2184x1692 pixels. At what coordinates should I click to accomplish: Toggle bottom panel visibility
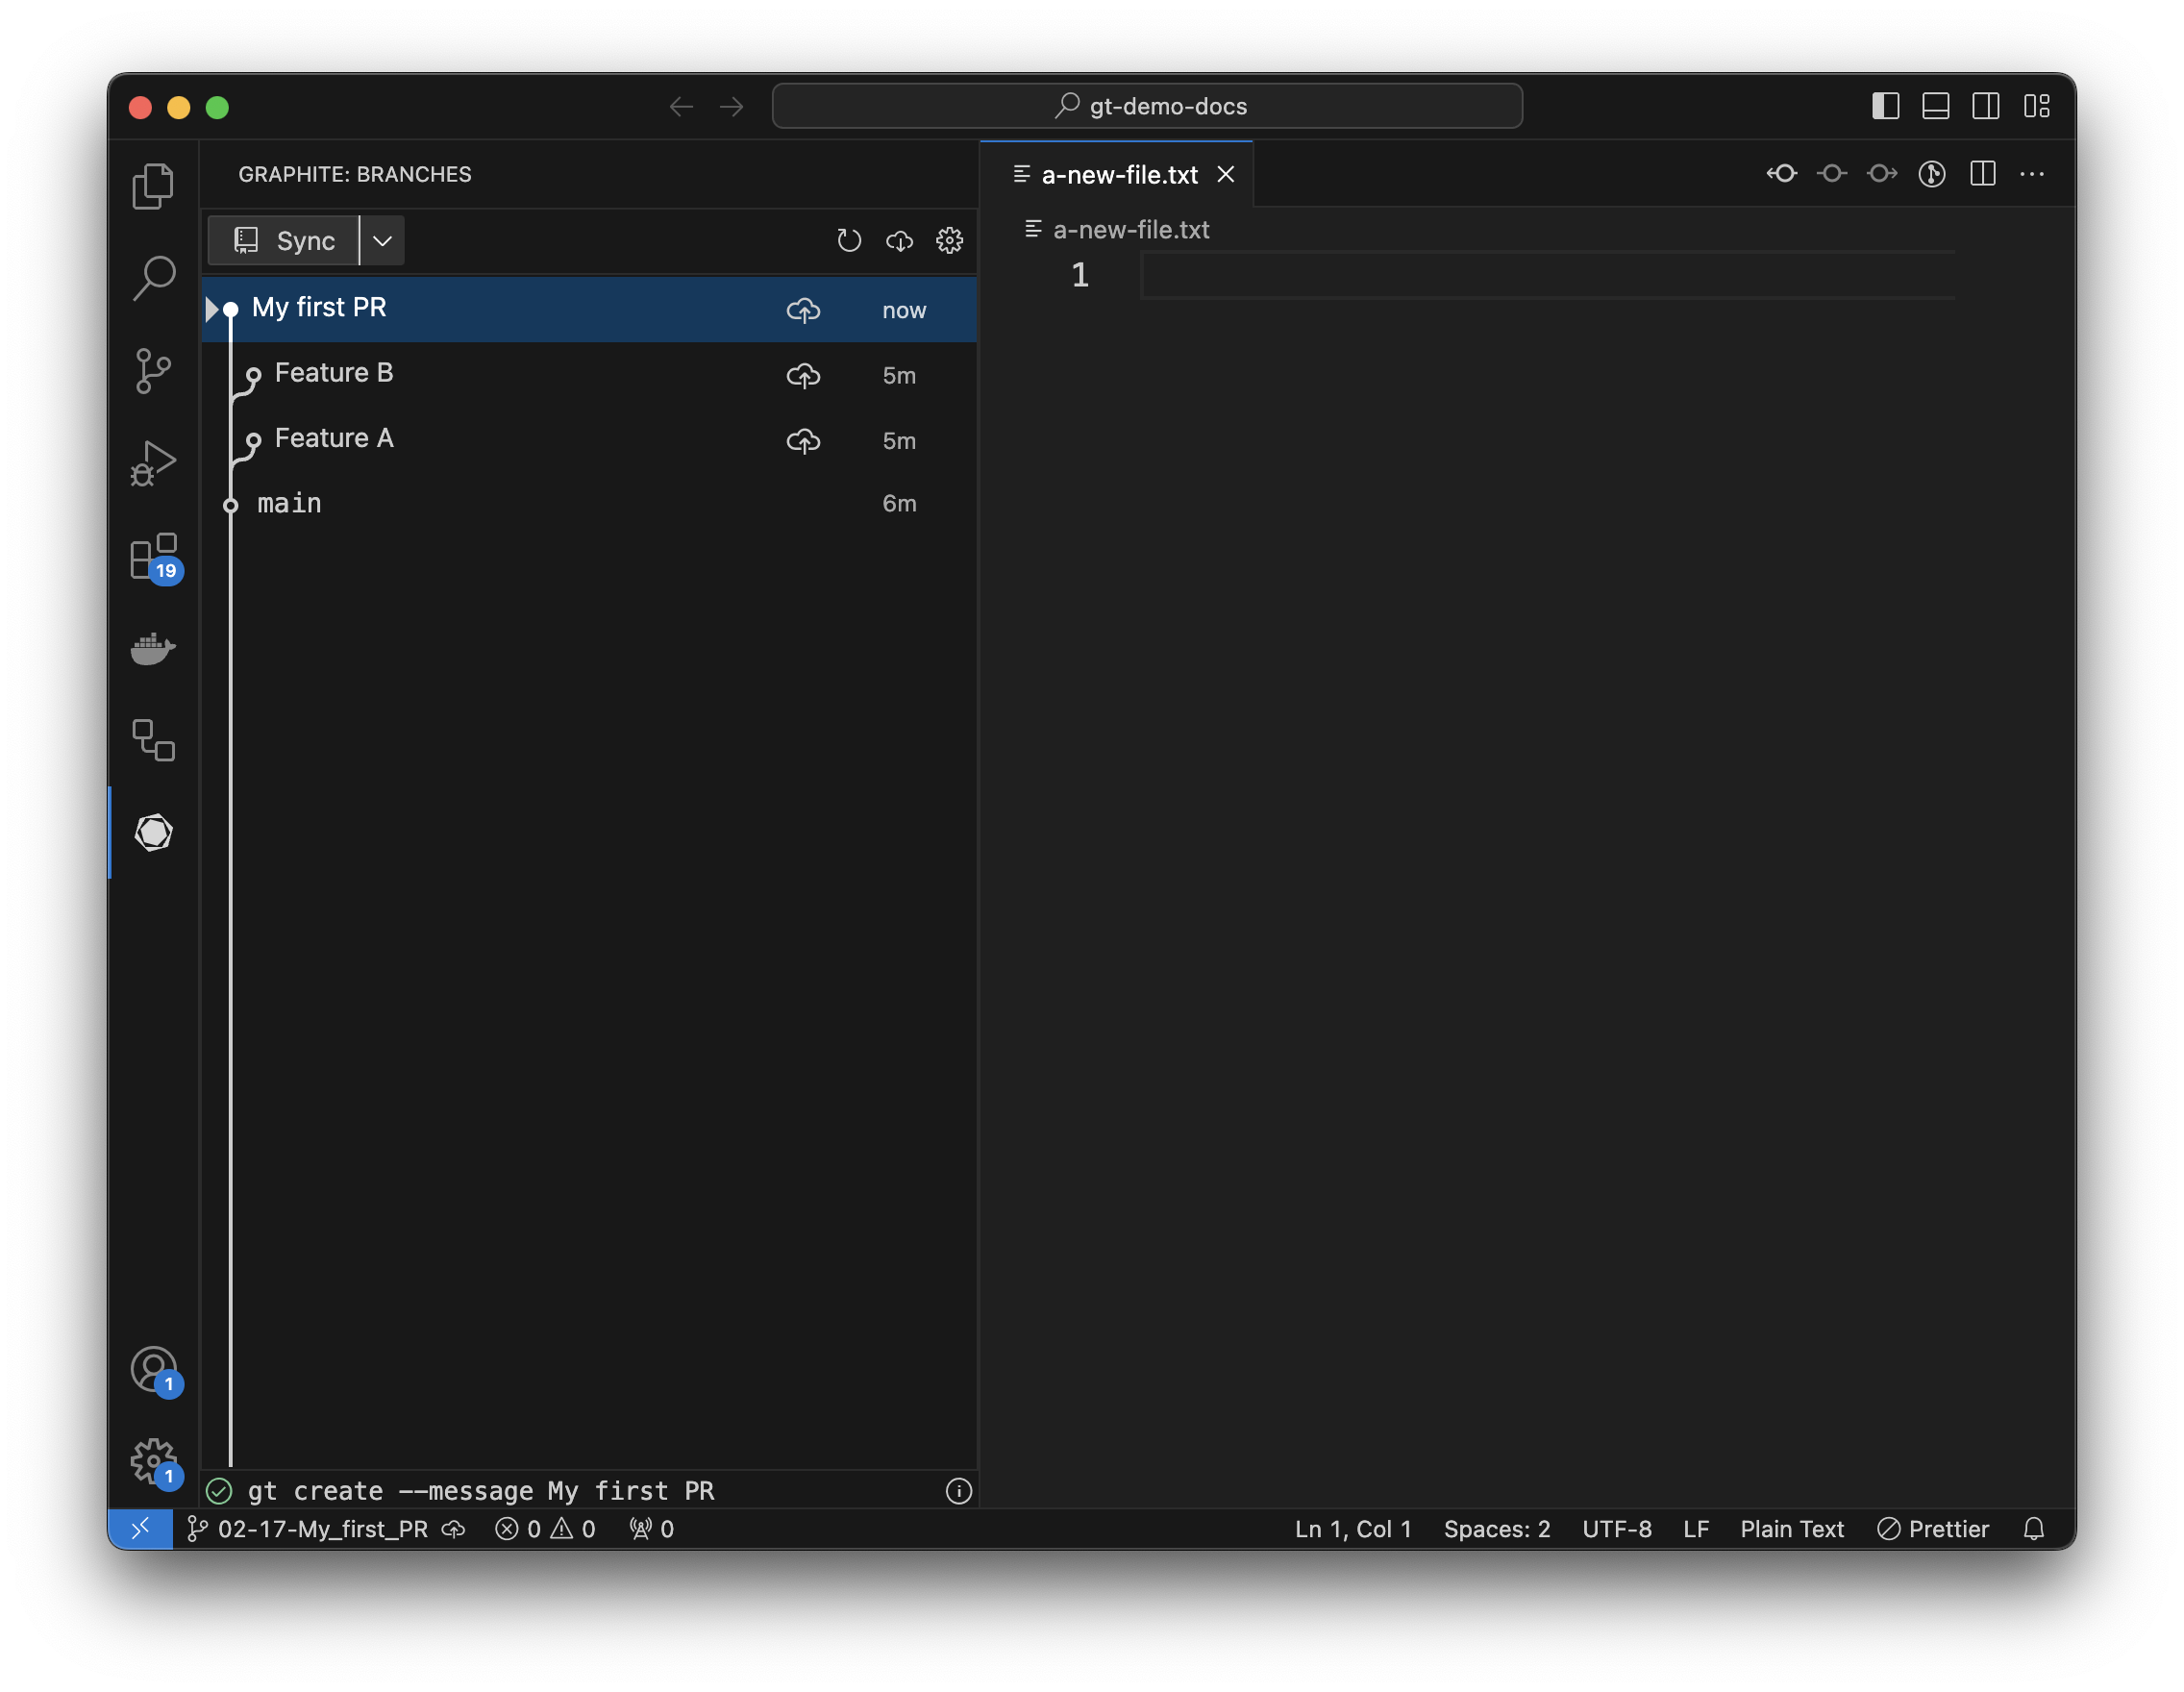click(1935, 106)
